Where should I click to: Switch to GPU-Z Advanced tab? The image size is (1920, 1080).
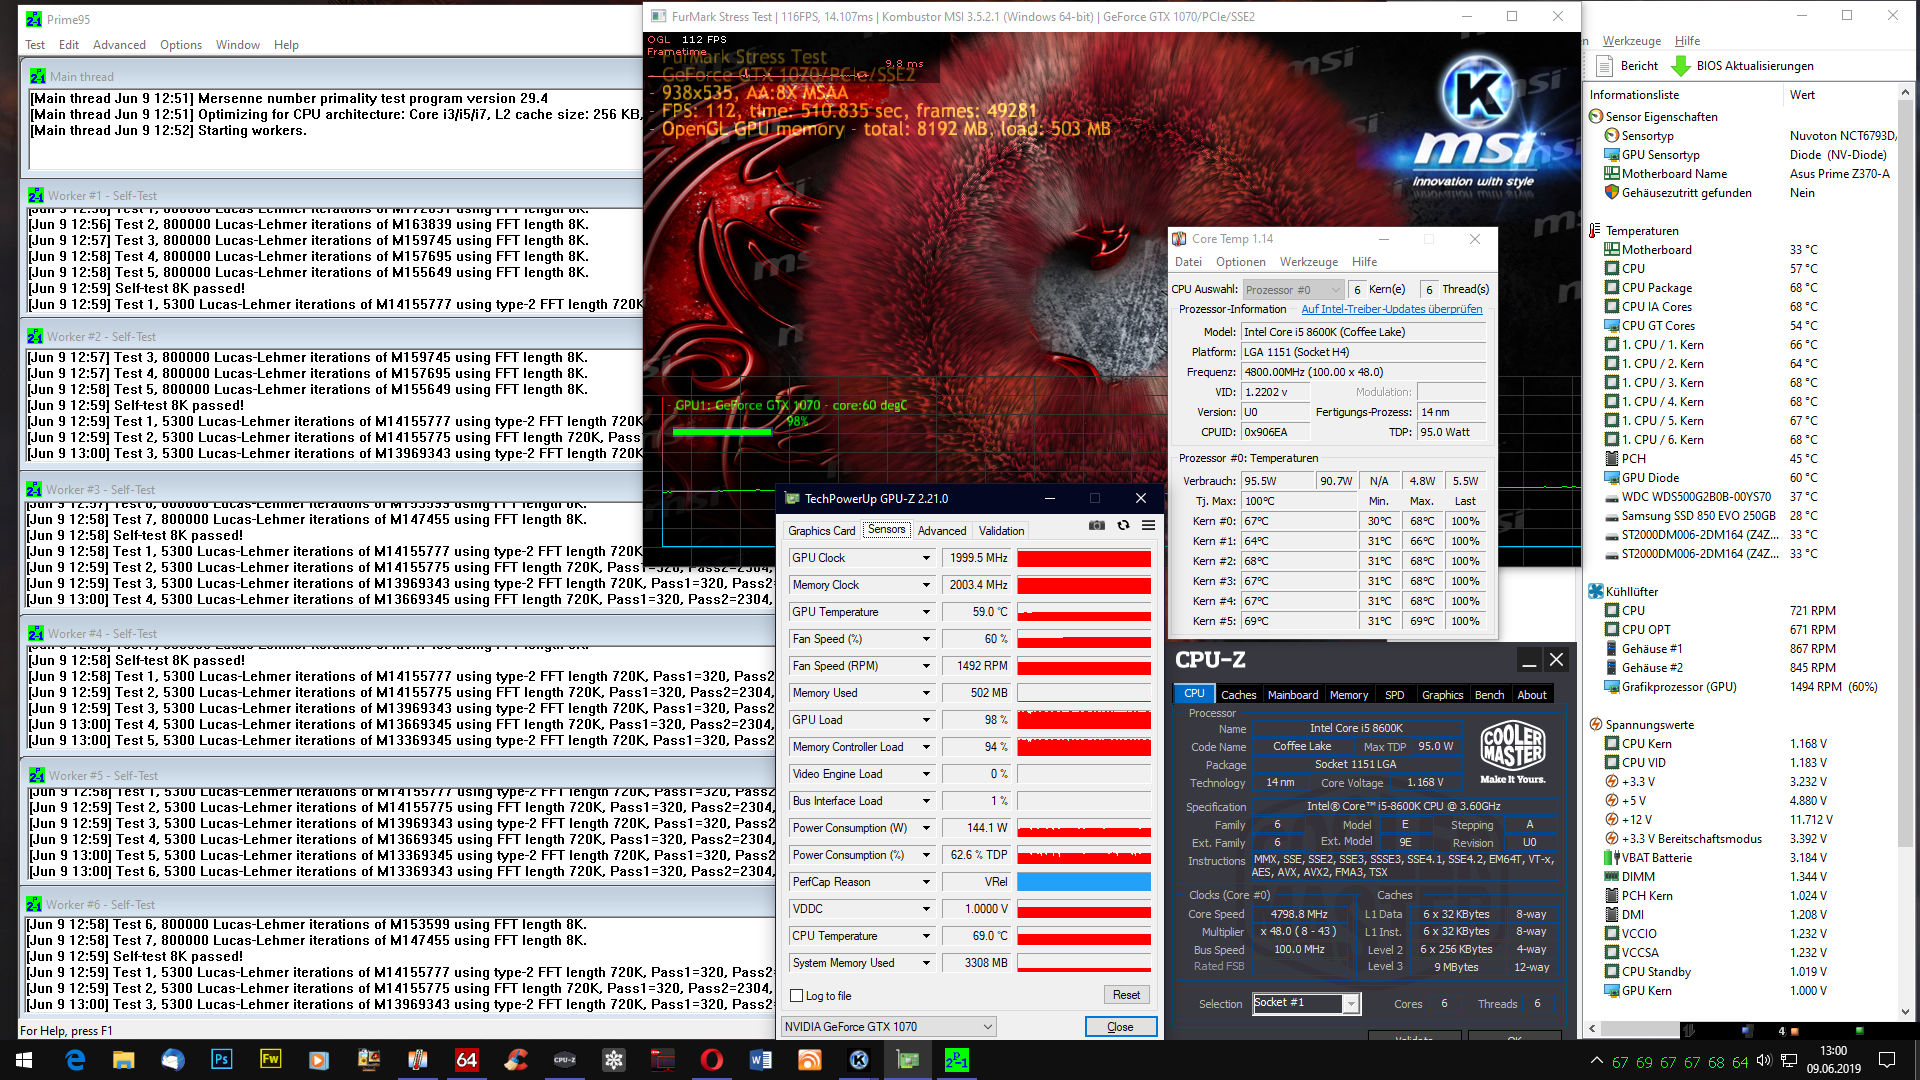pyautogui.click(x=941, y=531)
